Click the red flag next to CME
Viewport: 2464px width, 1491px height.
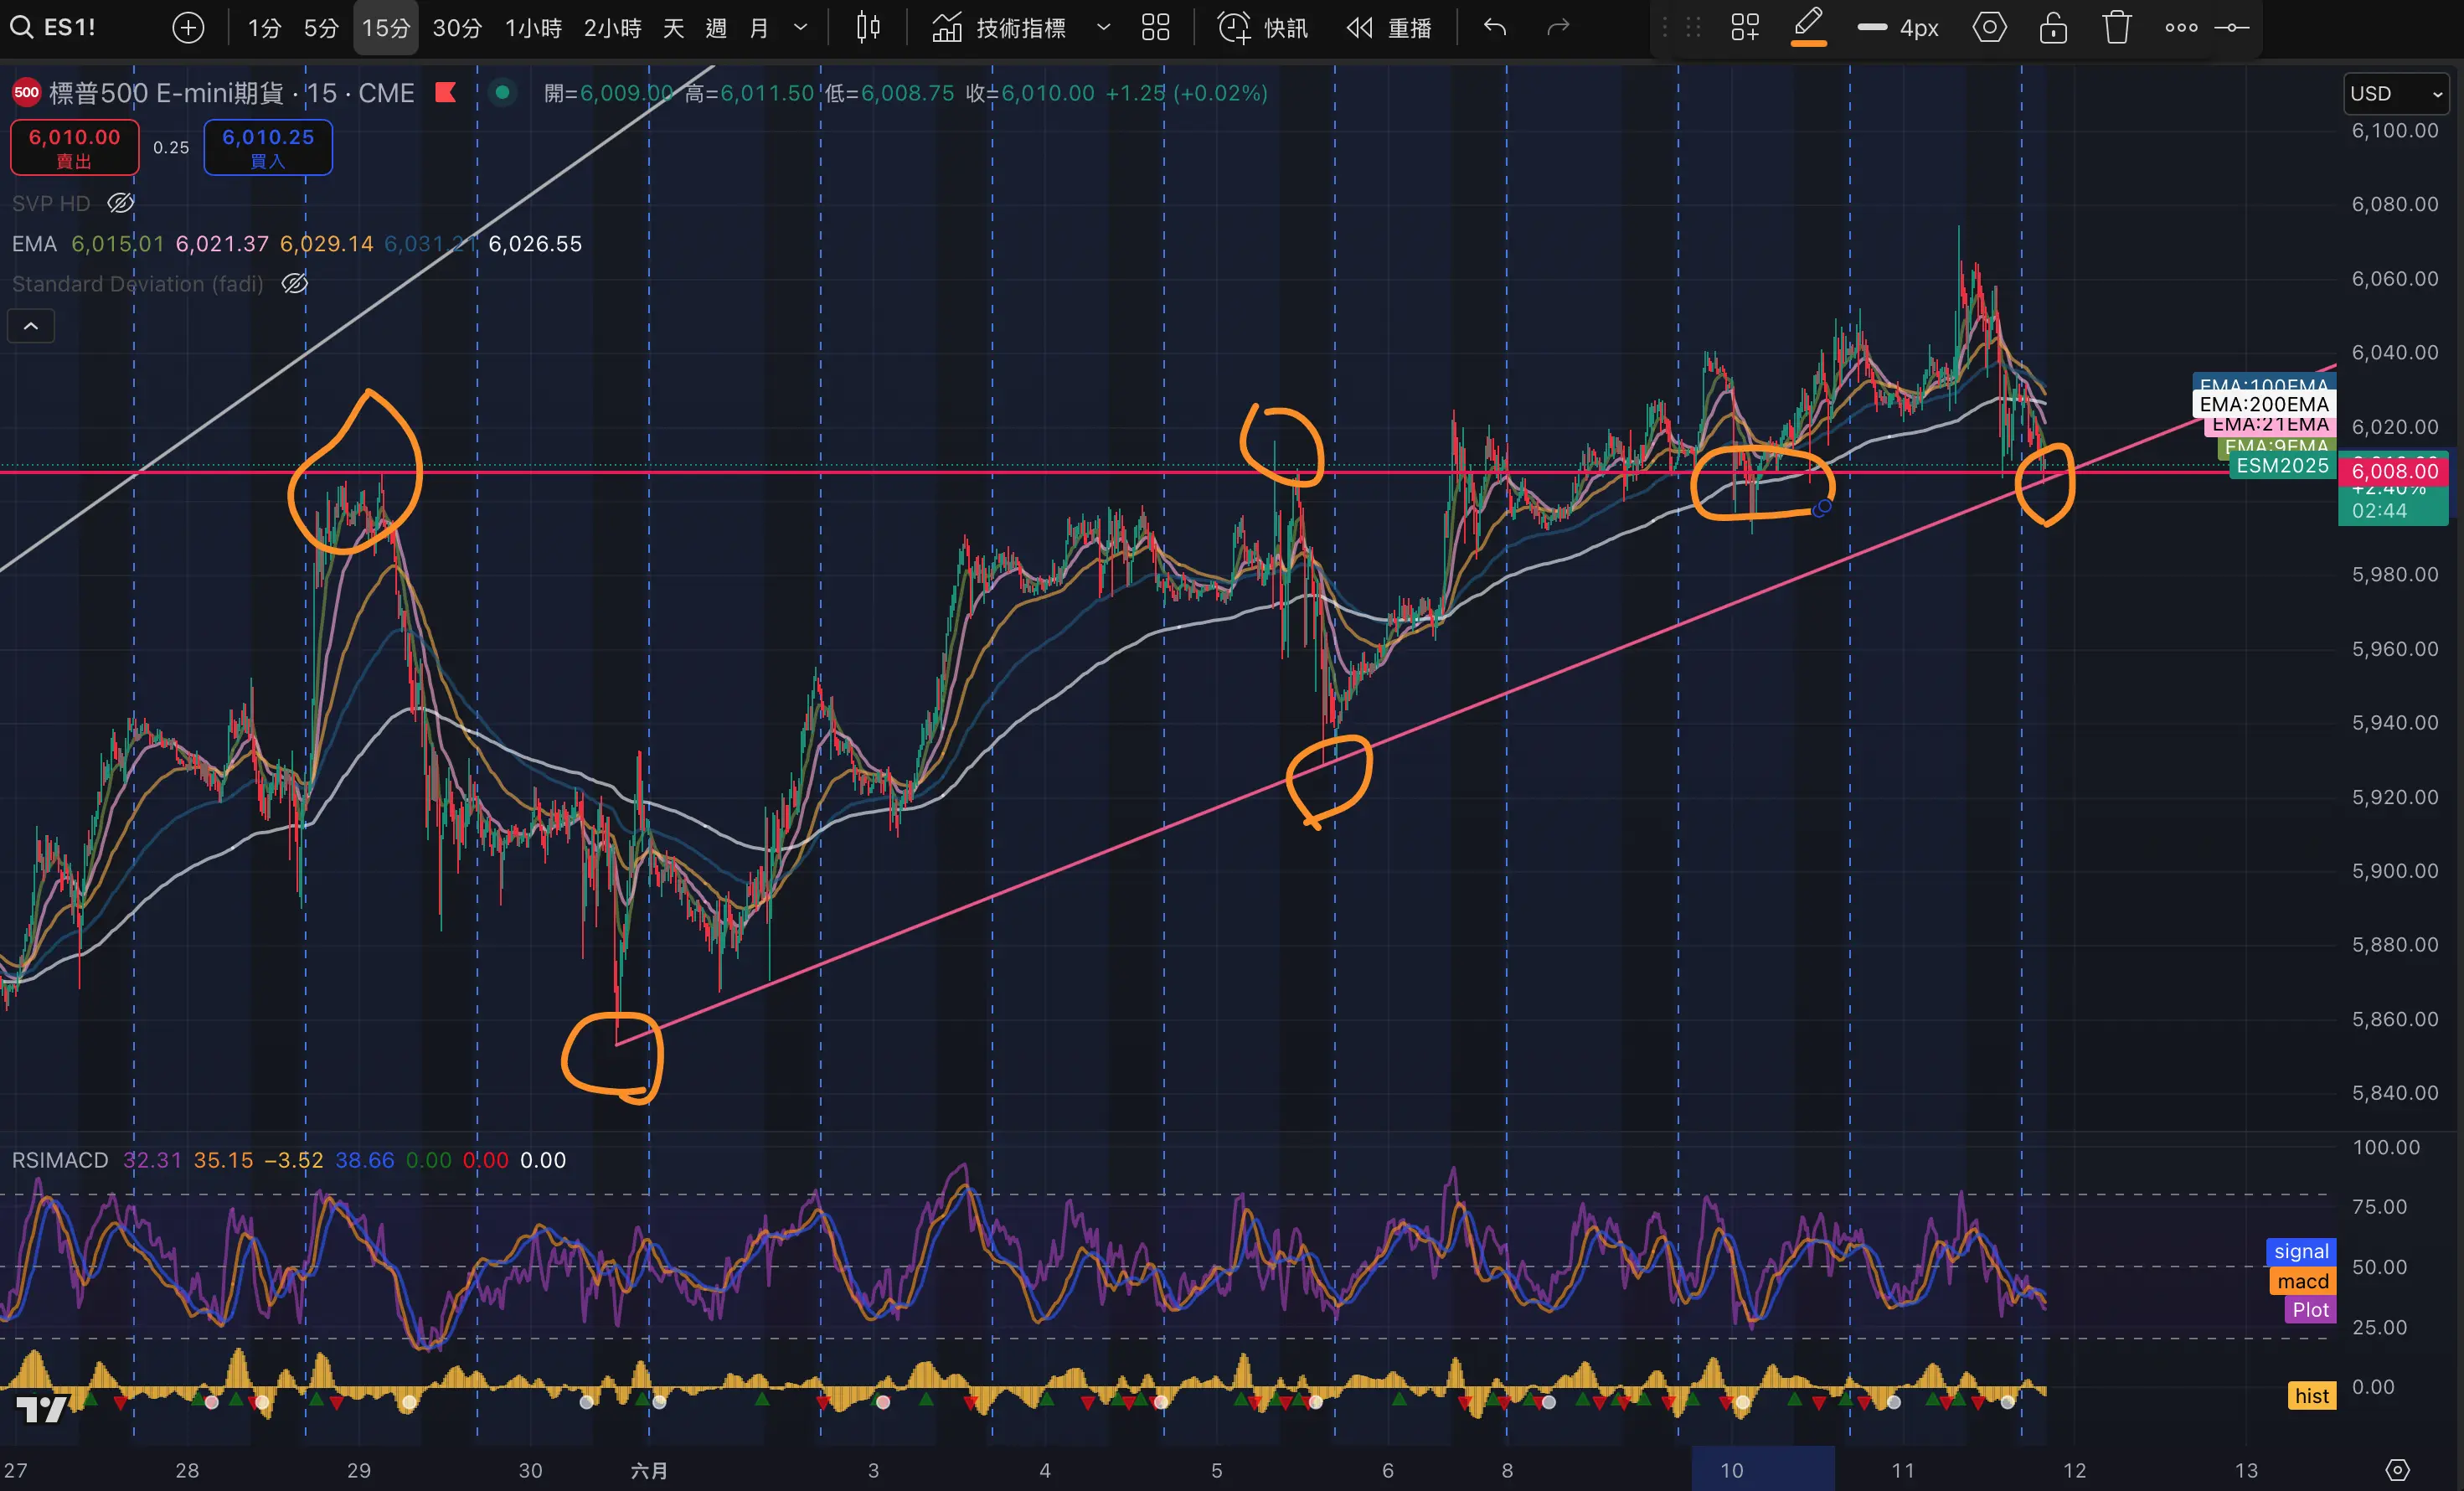point(446,93)
